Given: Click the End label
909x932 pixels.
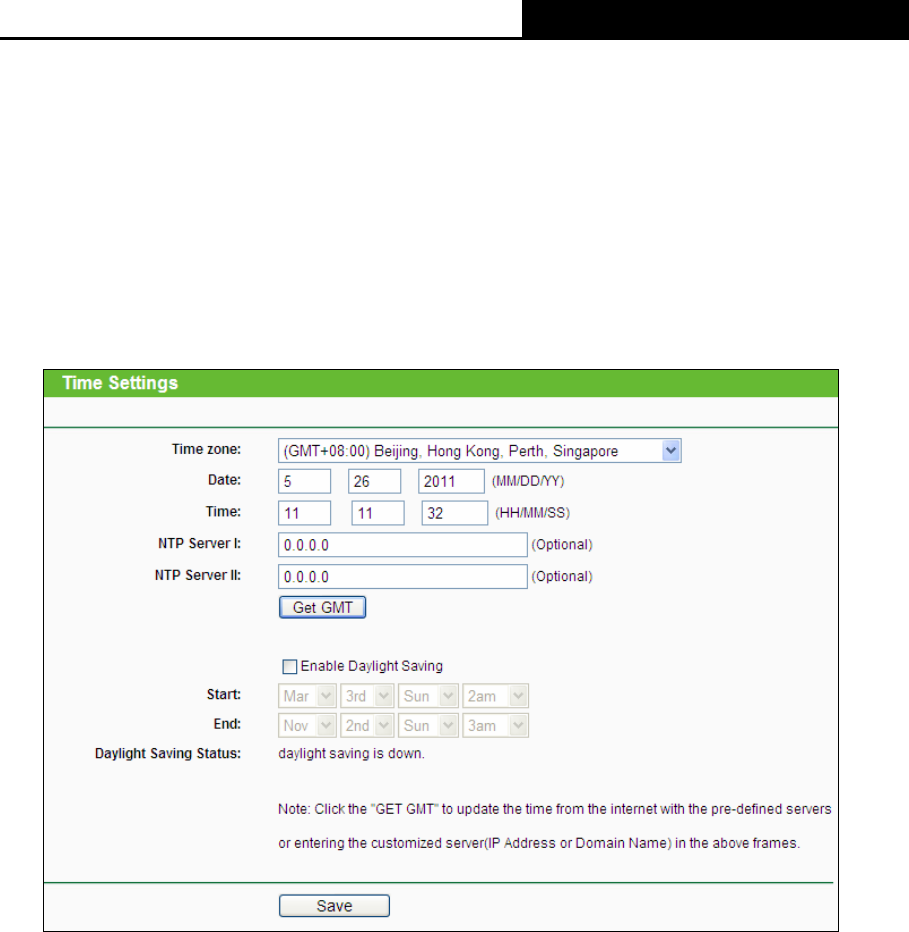Looking at the screenshot, I should (227, 724).
